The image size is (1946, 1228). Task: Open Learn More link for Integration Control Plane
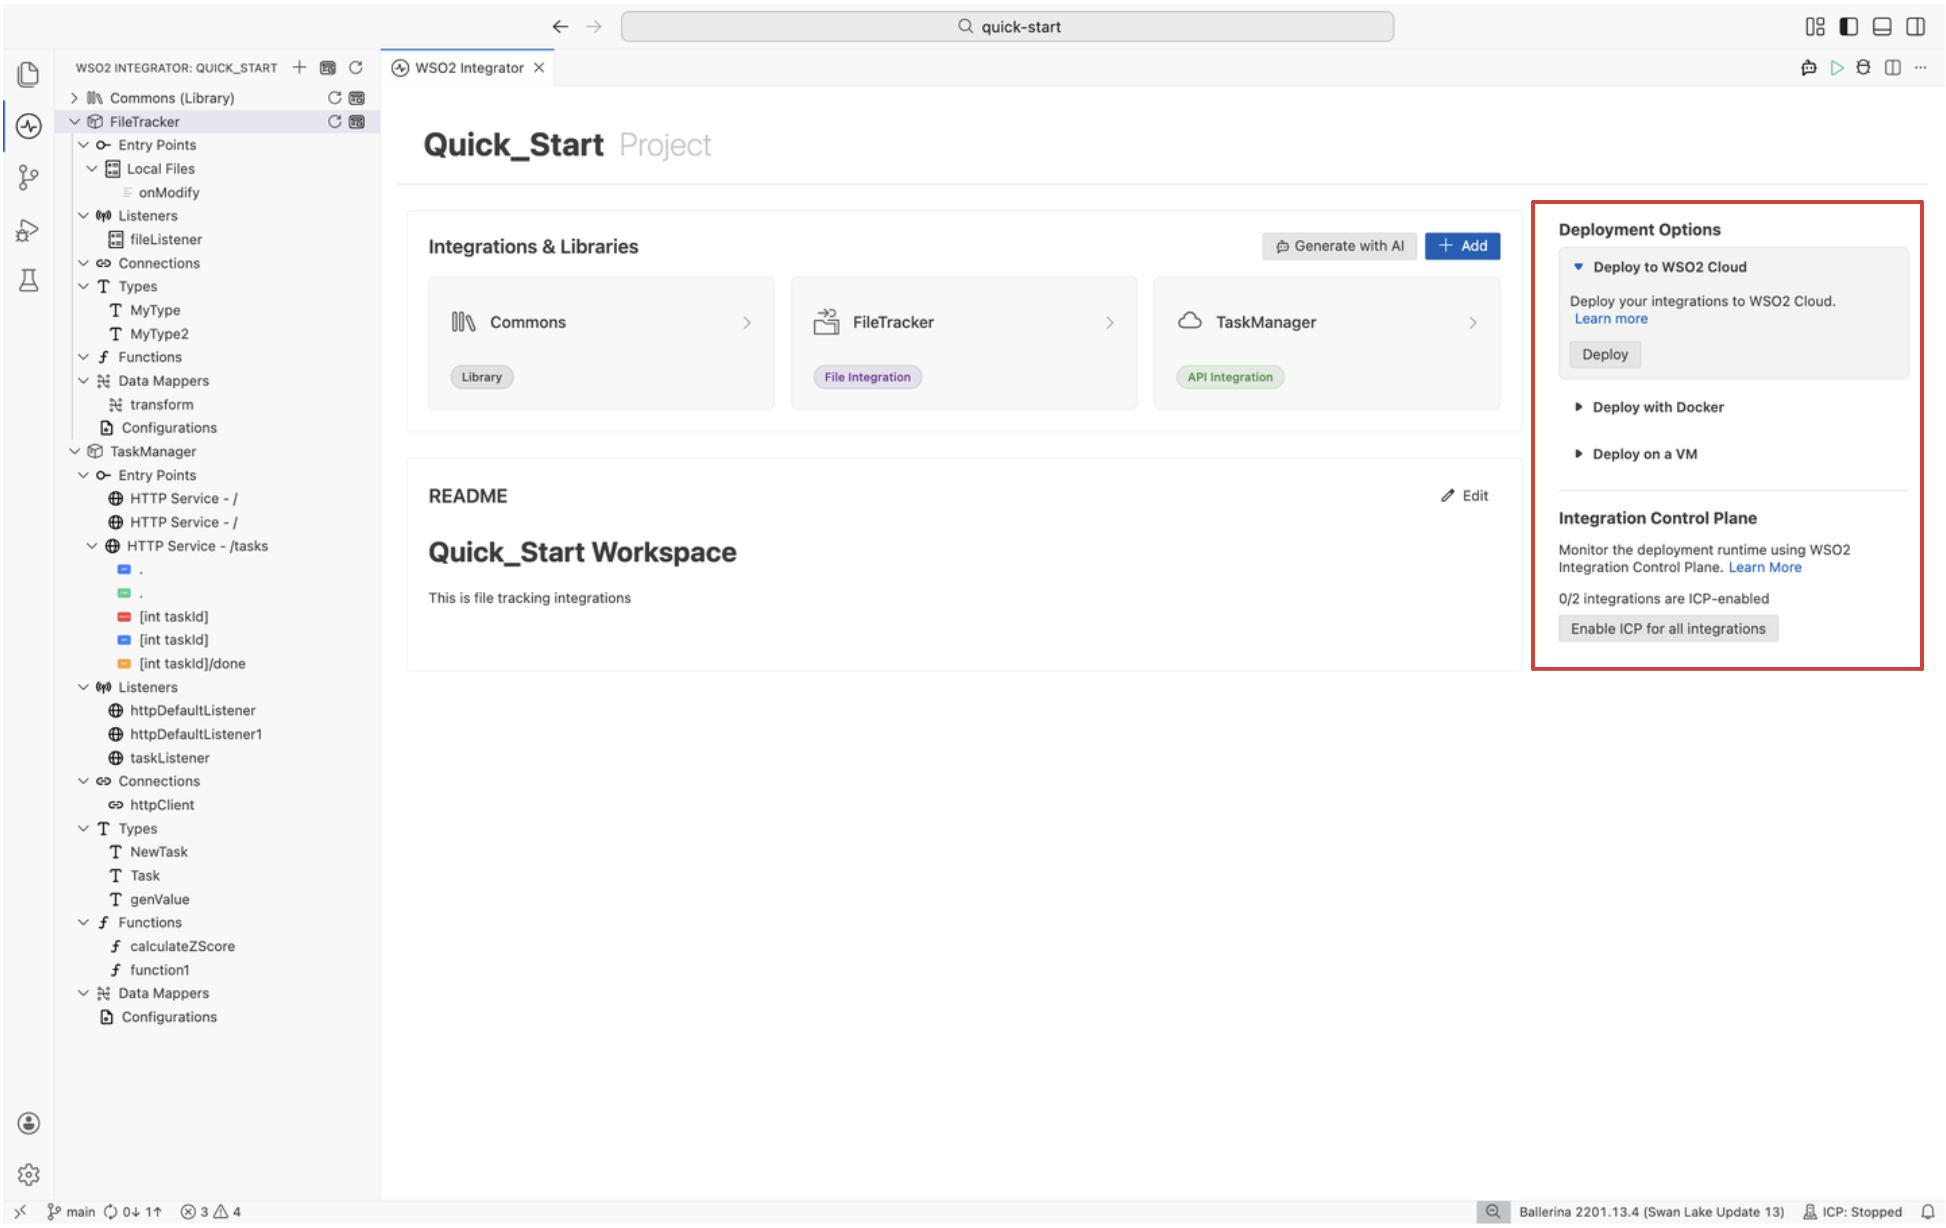1765,567
